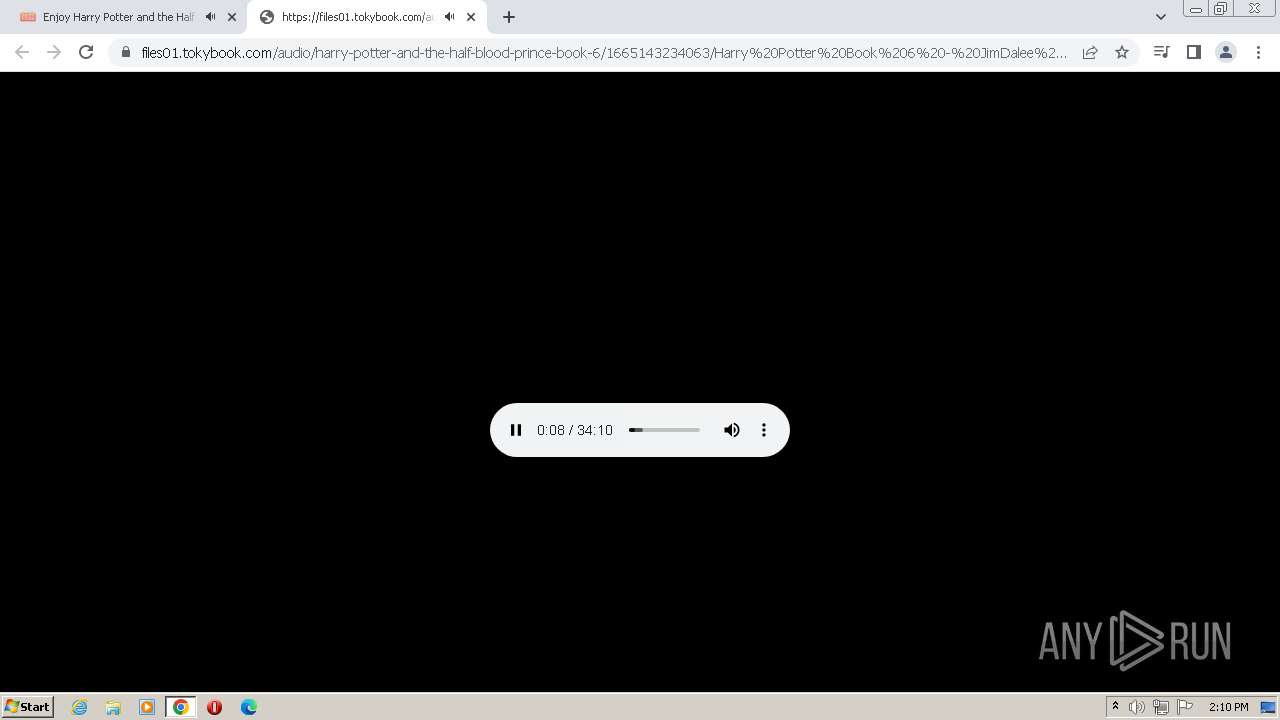Open system volume in tray

(1137, 707)
